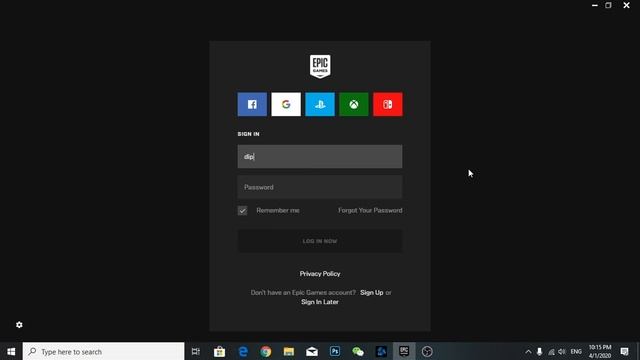Image resolution: width=640 pixels, height=360 pixels.
Task: Open WeChat from taskbar
Action: tap(358, 351)
